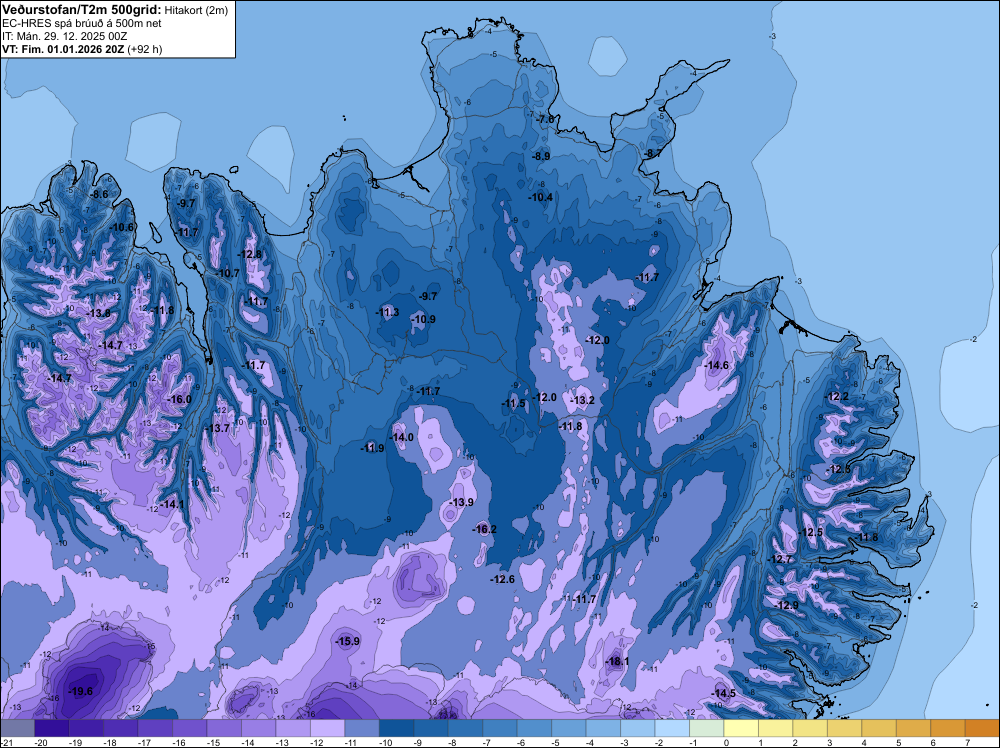Click the 'VT: Fim. 01.01.2026 20Z' valid time
The width and height of the screenshot is (1000, 748).
coord(63,49)
